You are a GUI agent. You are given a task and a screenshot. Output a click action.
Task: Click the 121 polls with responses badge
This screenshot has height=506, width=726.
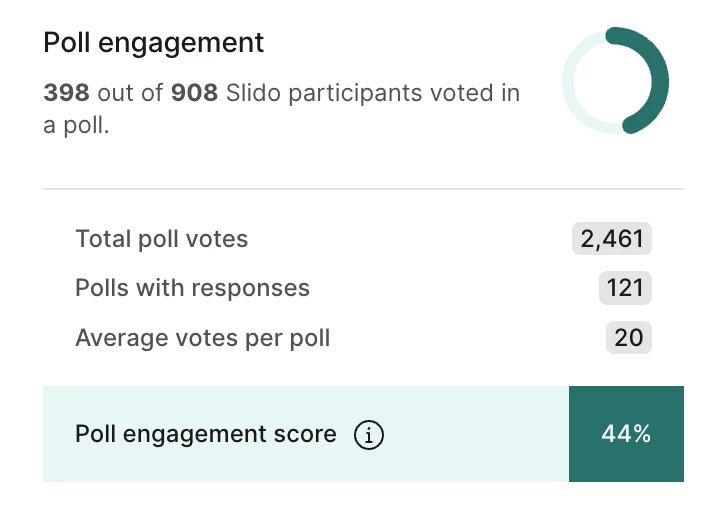point(625,289)
